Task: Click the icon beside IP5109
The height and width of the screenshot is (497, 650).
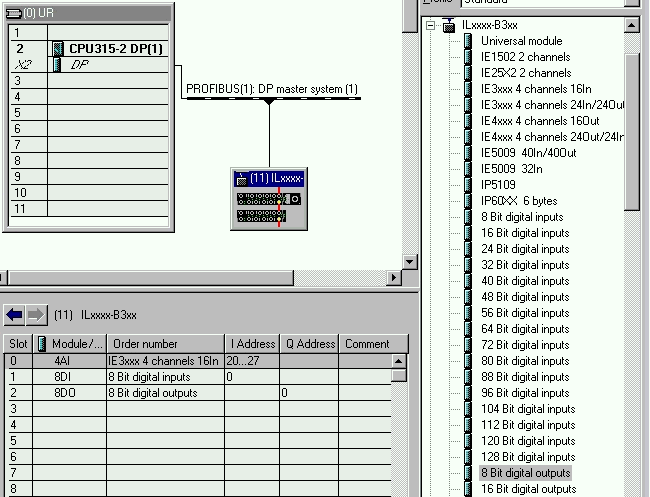Action: (x=468, y=184)
